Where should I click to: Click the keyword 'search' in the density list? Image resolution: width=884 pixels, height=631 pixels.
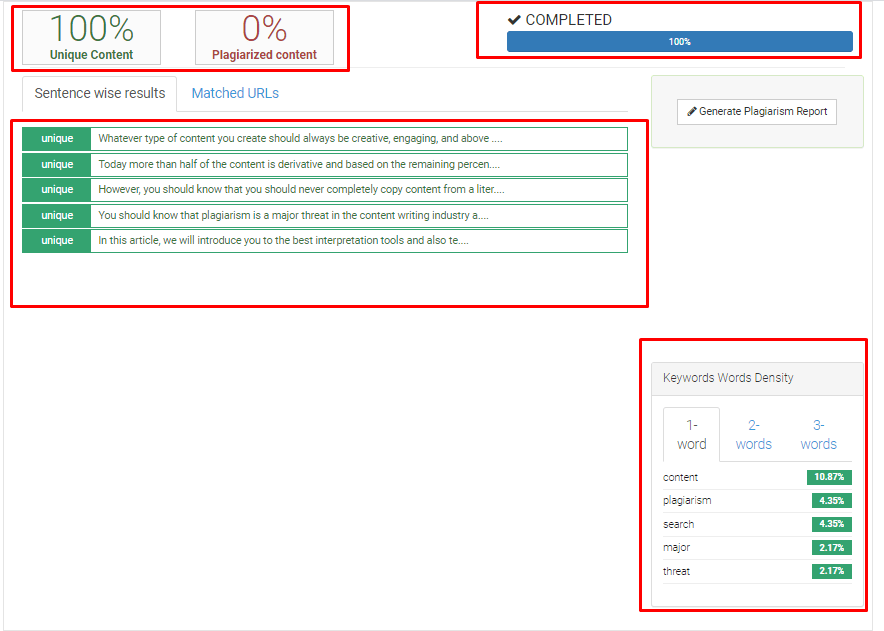tap(679, 524)
